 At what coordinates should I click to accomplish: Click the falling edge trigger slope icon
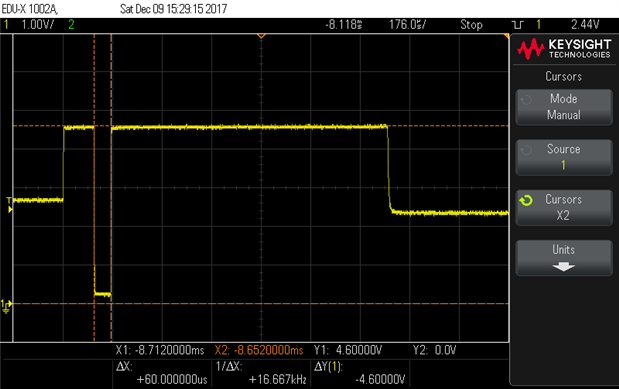[x=518, y=25]
